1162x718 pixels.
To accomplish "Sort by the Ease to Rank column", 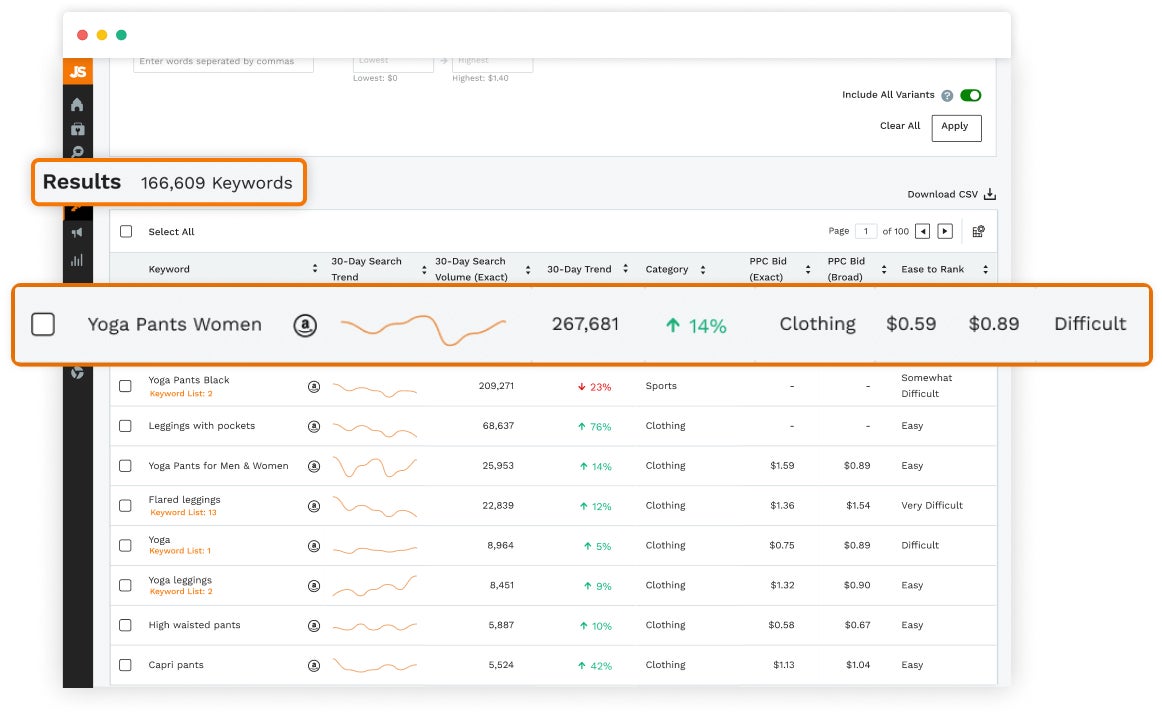I will (x=985, y=269).
